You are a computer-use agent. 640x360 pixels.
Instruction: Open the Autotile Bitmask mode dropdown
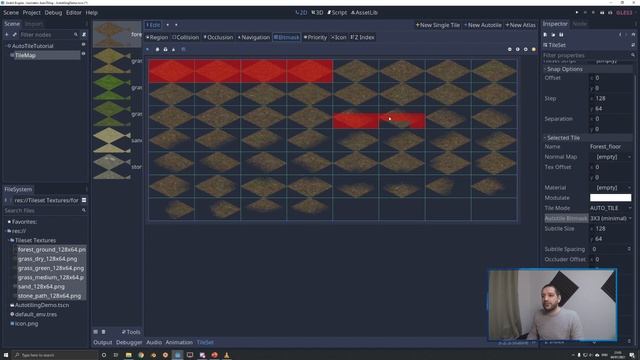pyautogui.click(x=611, y=218)
